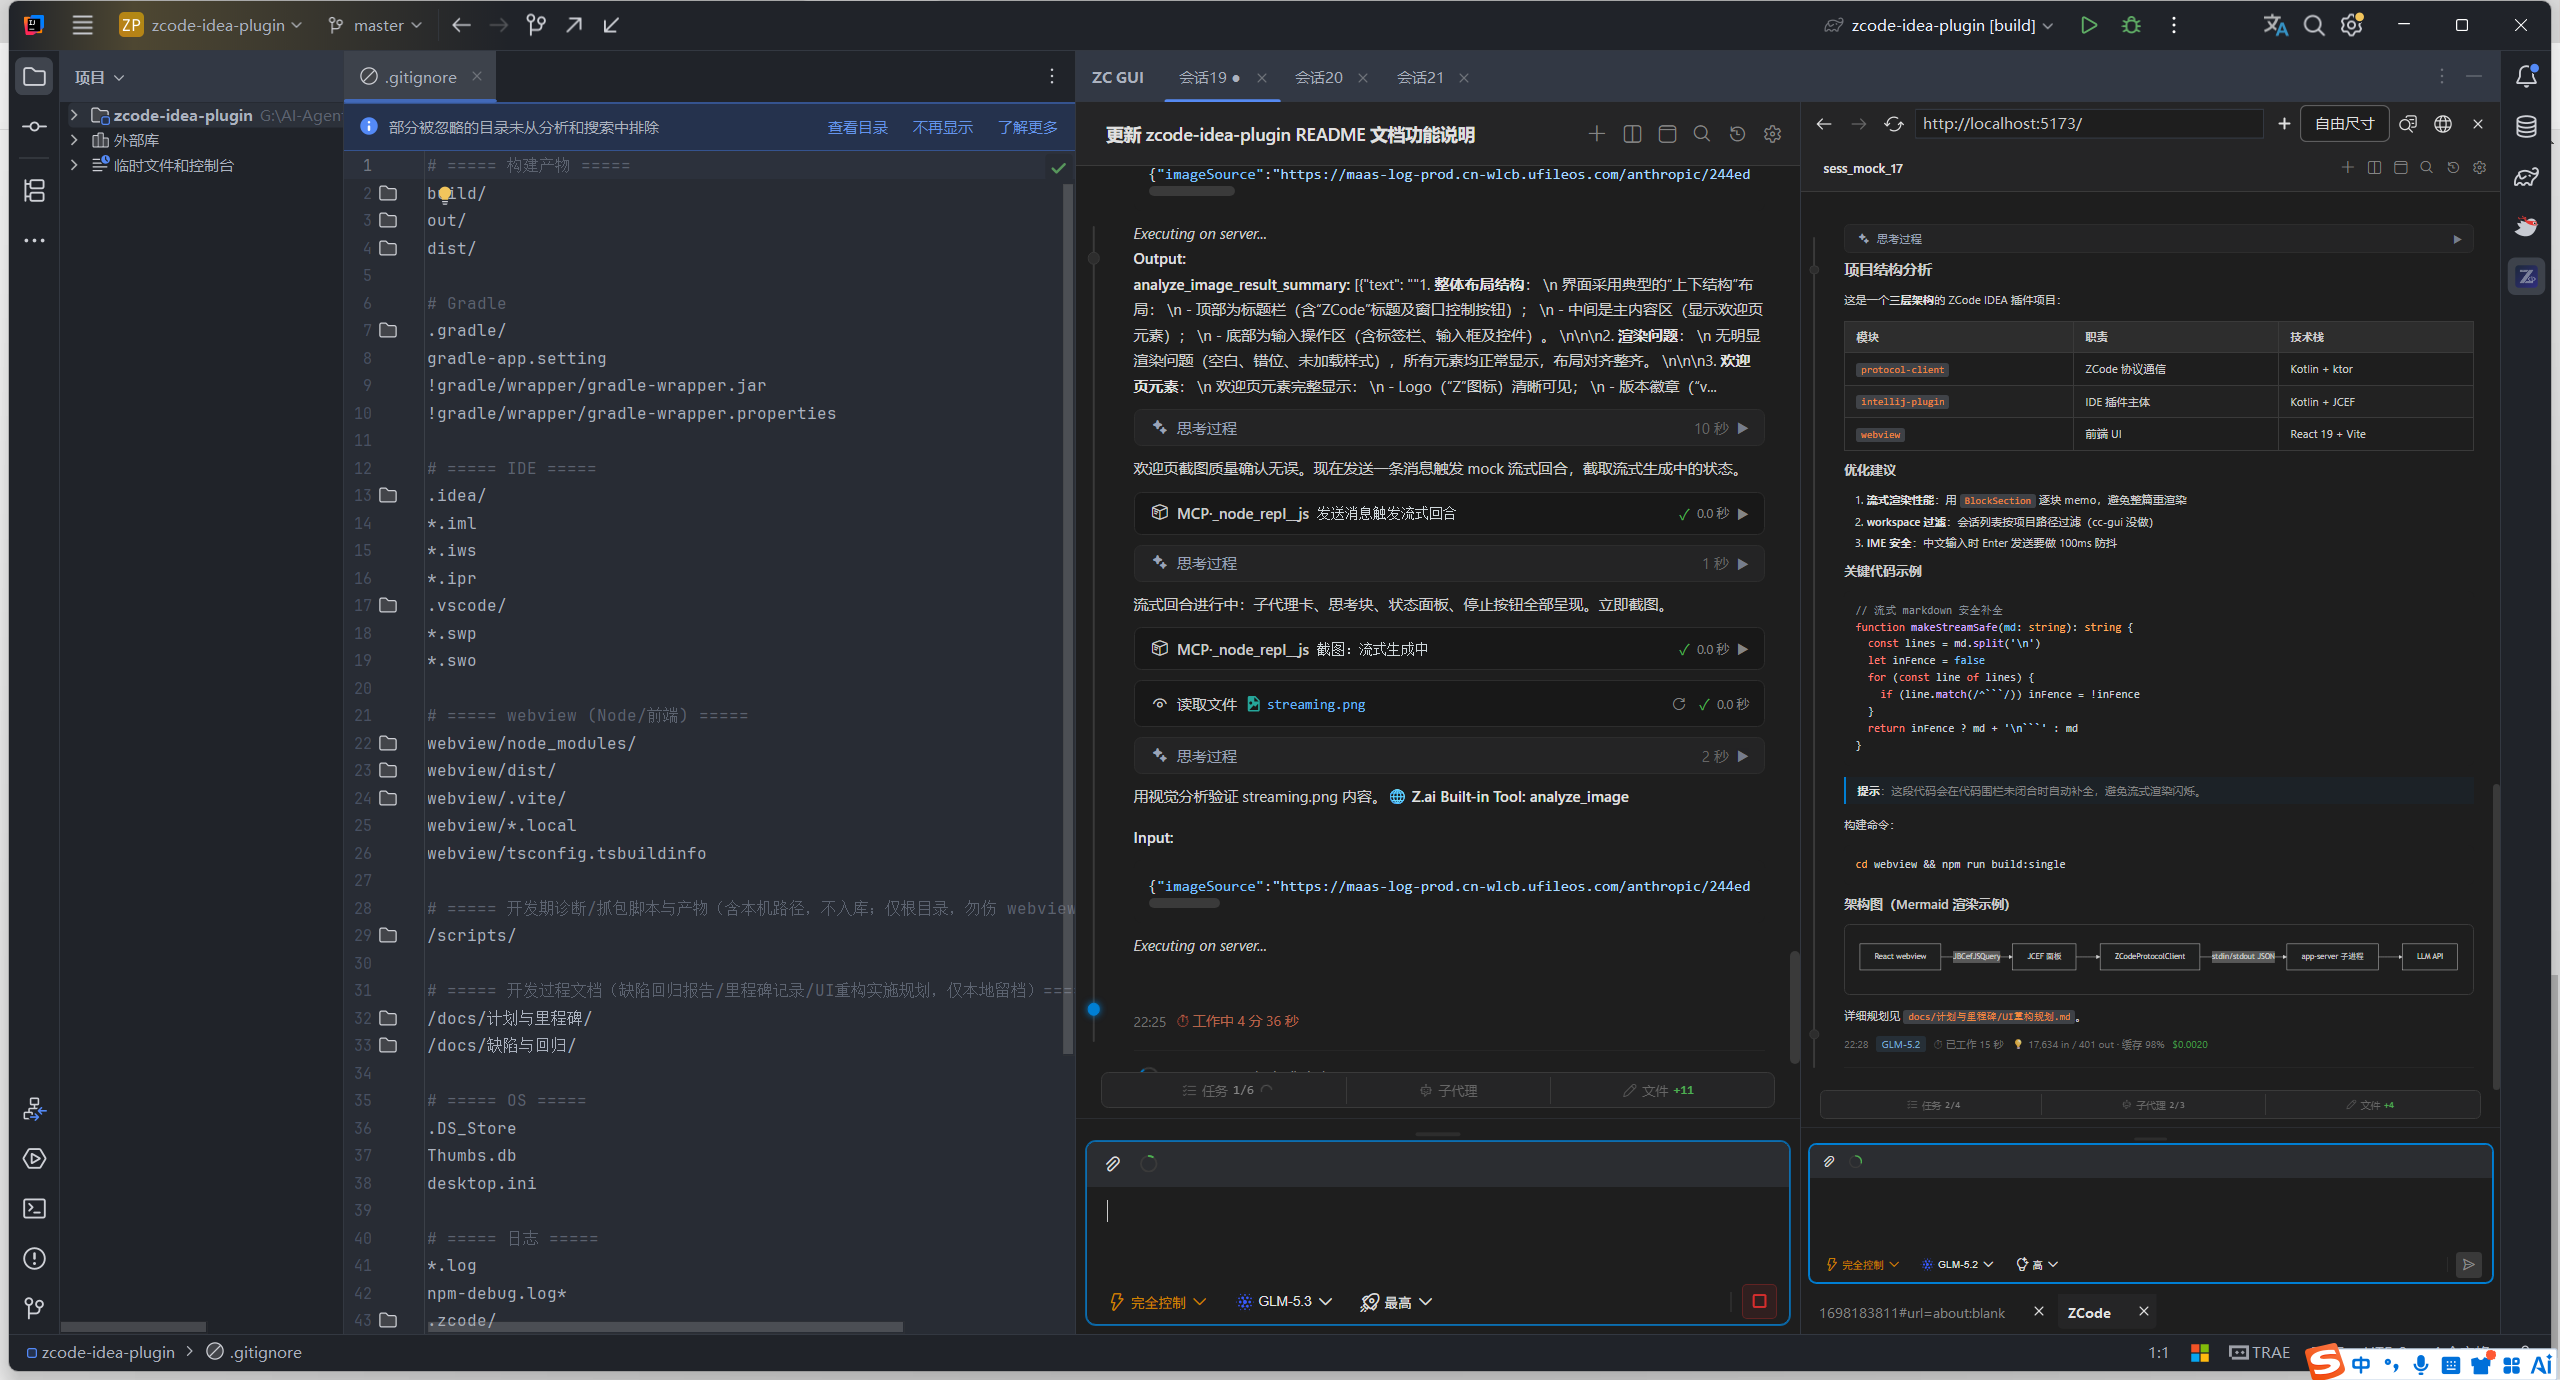The height and width of the screenshot is (1380, 2560).
Task: Start debugging with the bug icon
Action: point(2131,25)
